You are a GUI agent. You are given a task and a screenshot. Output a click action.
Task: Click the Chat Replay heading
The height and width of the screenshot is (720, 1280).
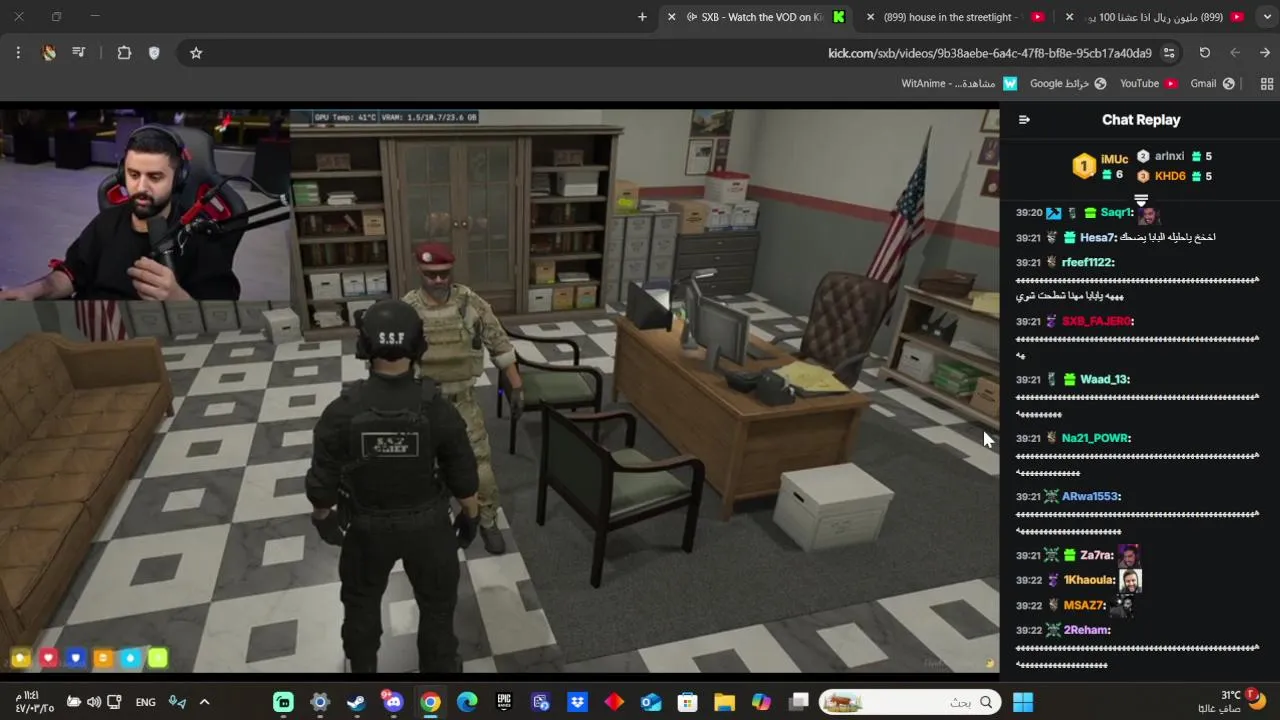coord(1141,120)
